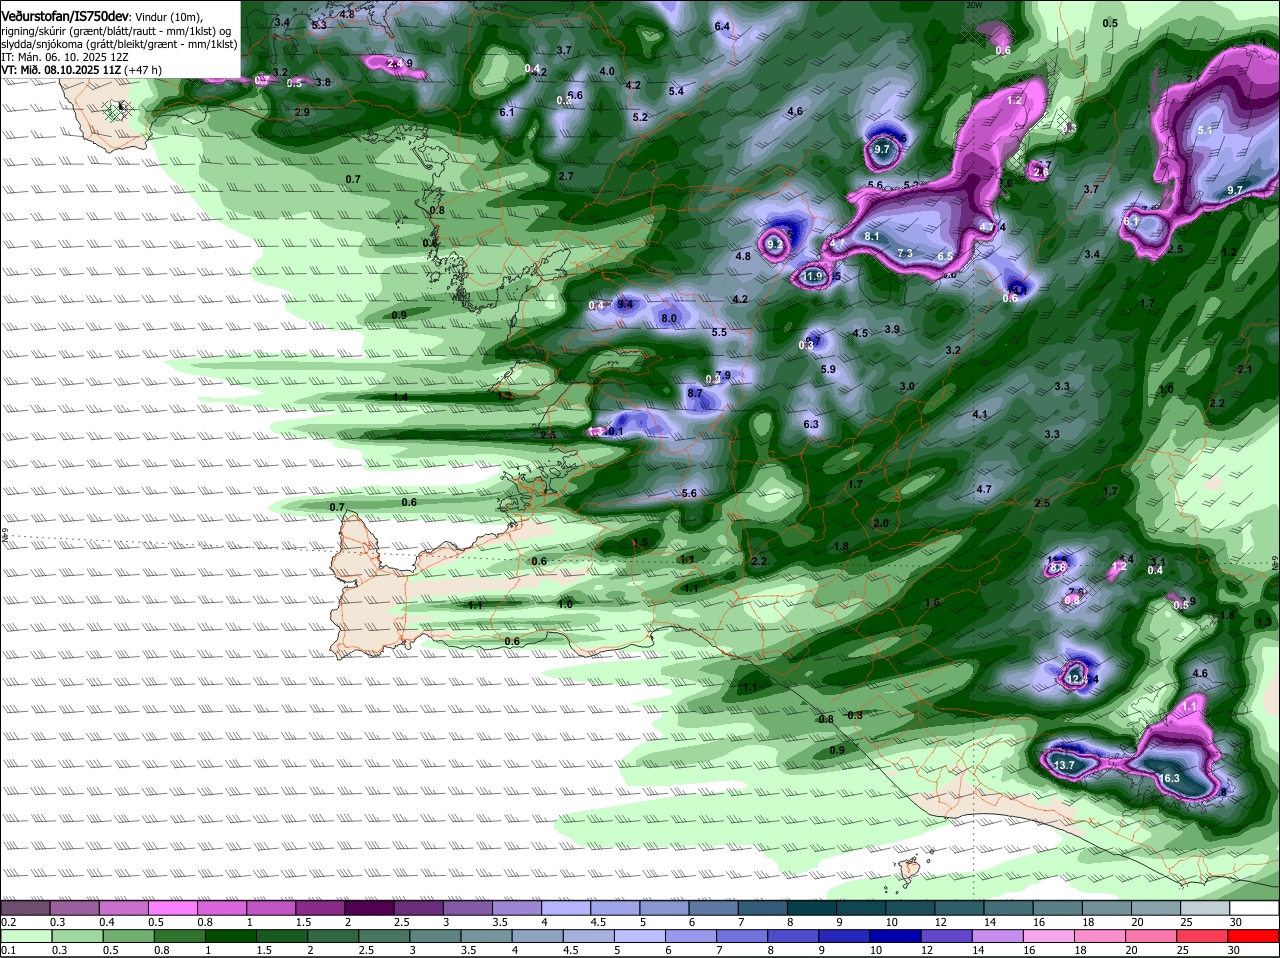The image size is (1280, 958).
Task: Click the 8.0 precipitation value
Action: click(x=670, y=319)
